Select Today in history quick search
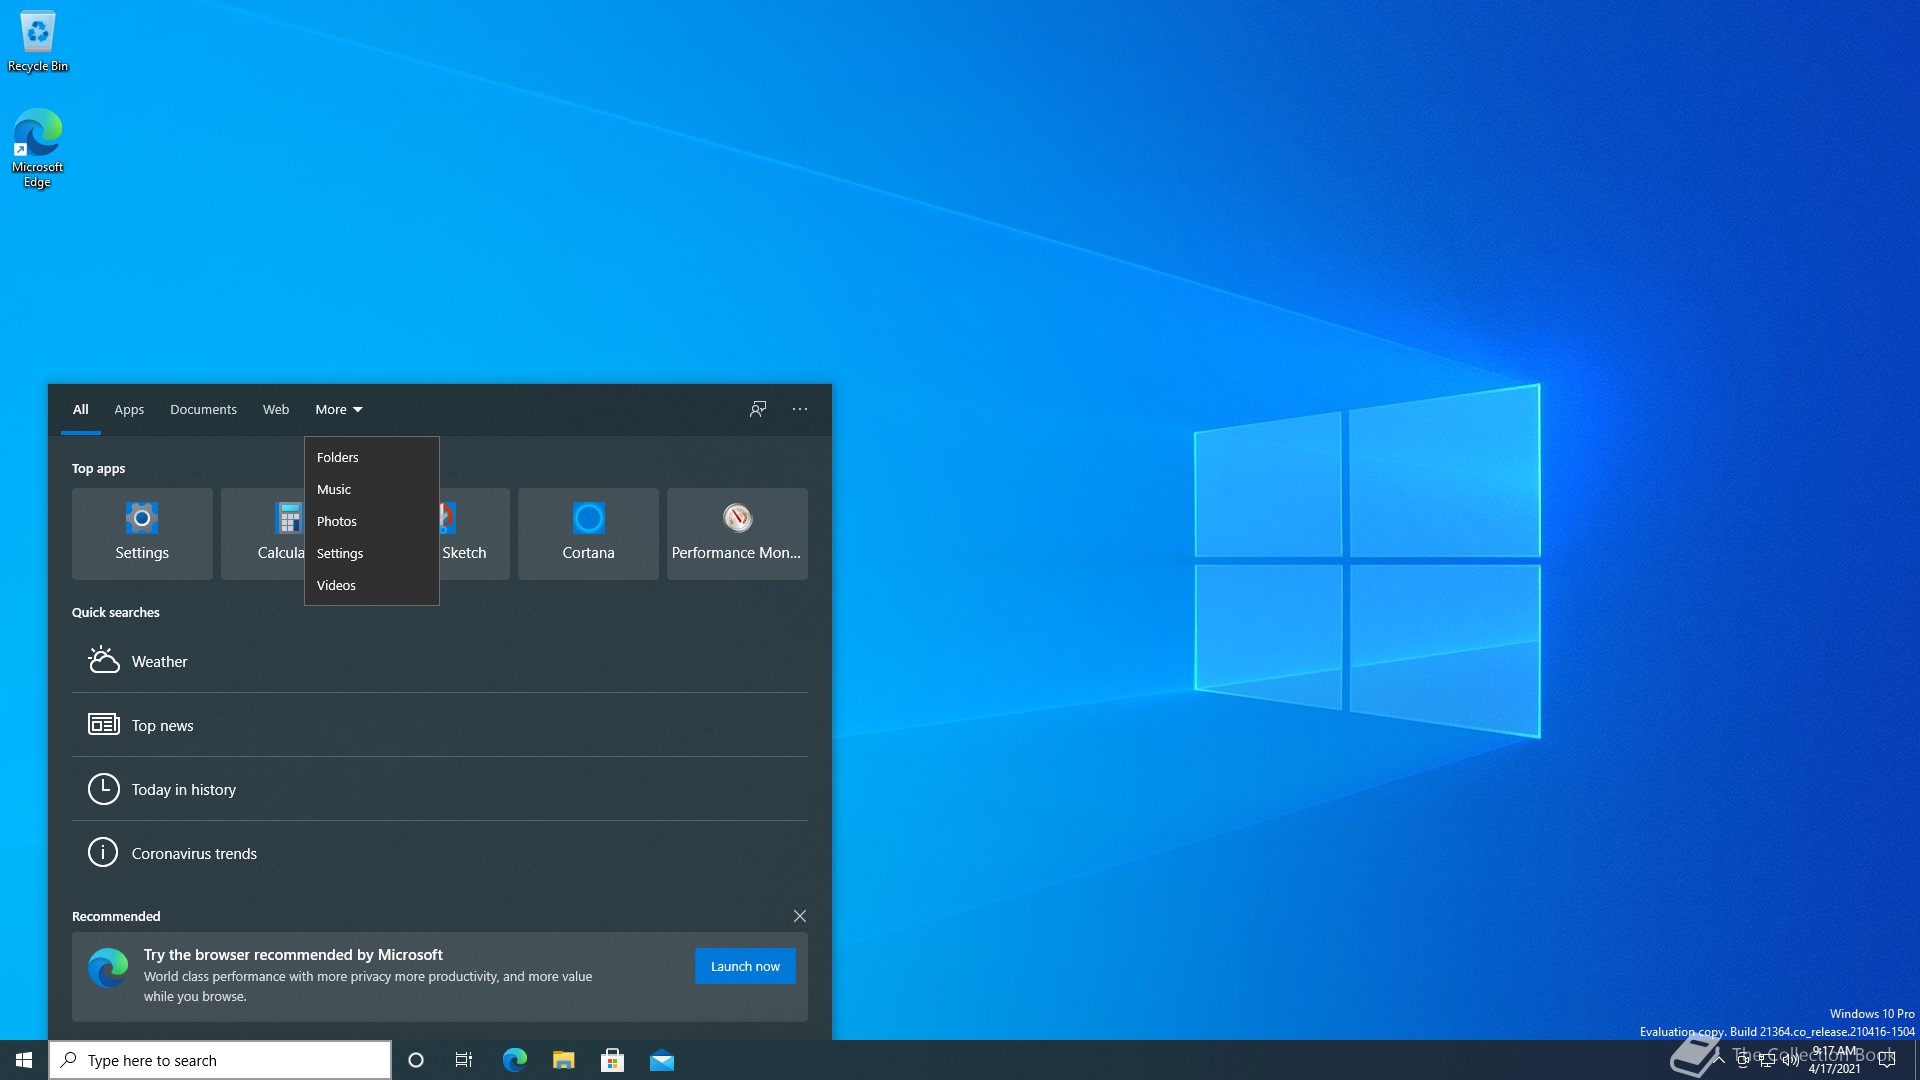1920x1080 pixels. click(x=440, y=789)
